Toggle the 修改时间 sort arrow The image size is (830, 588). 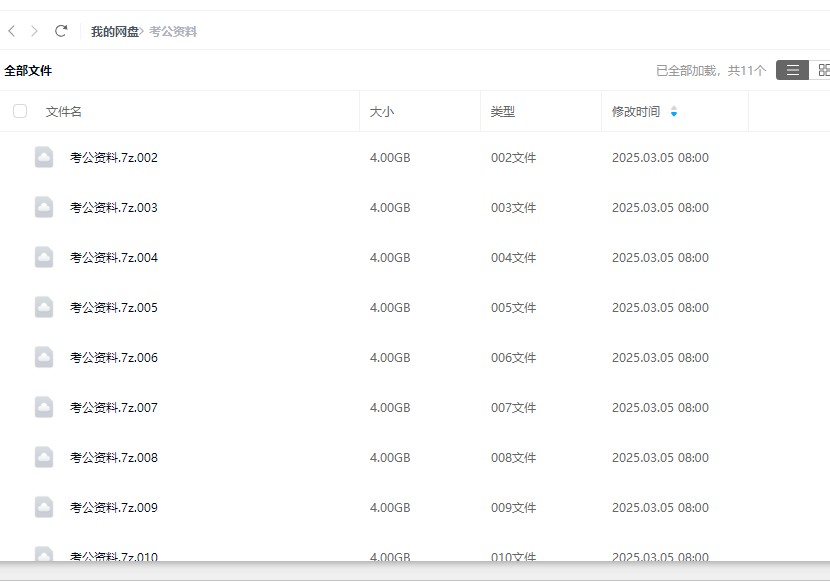(674, 112)
